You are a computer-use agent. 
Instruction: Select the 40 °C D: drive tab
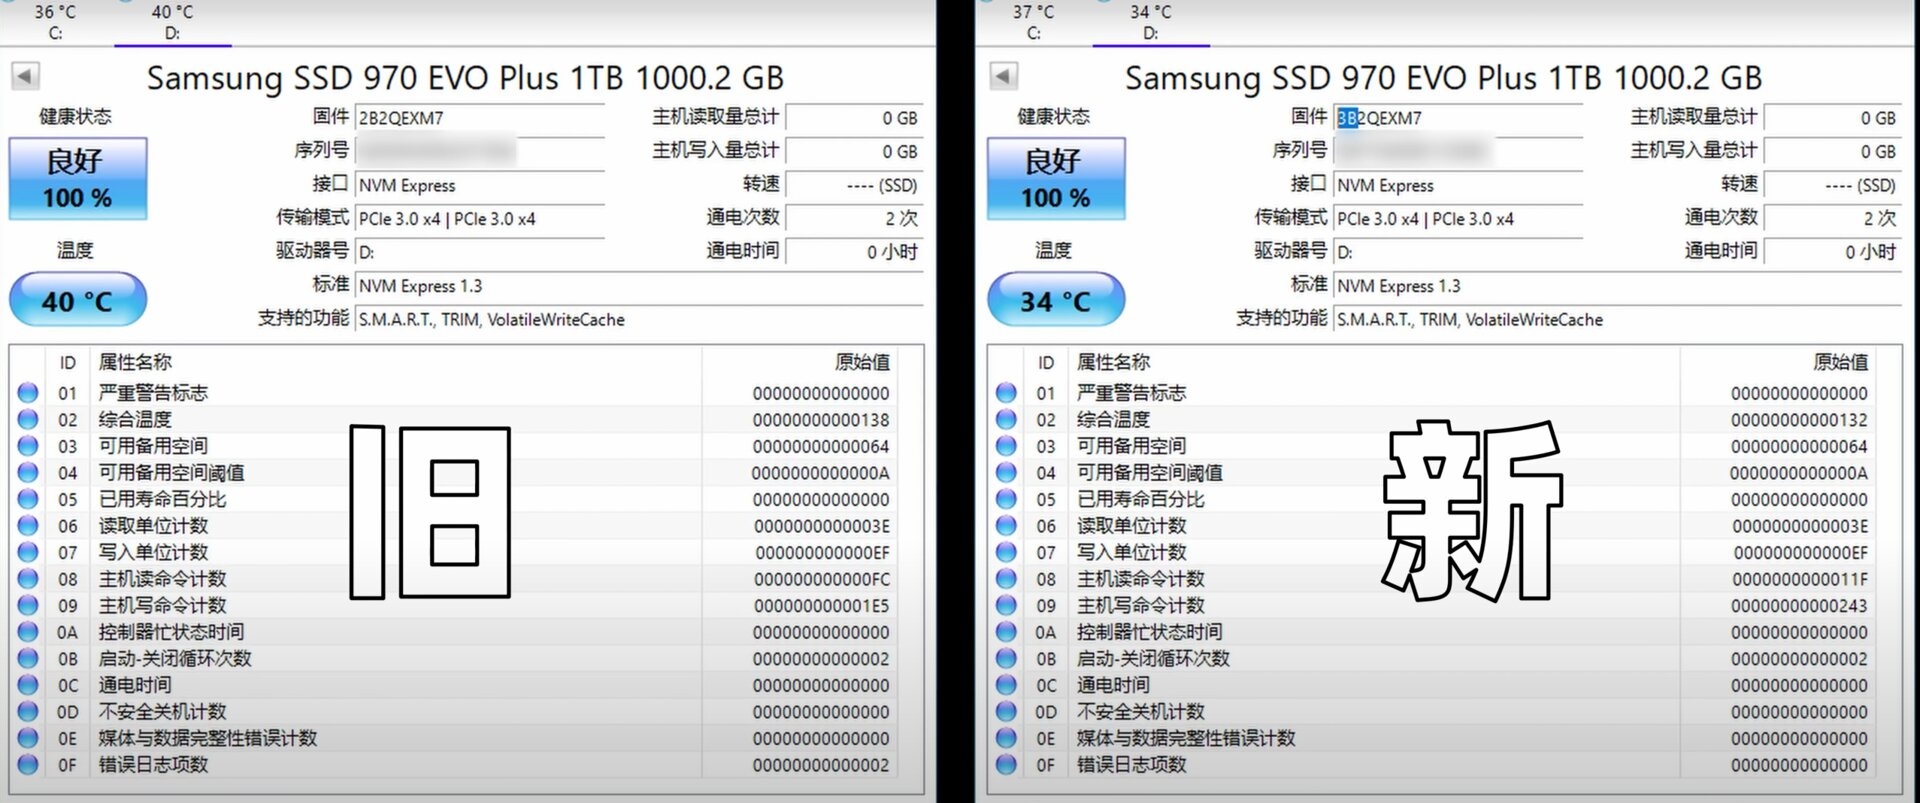172,22
